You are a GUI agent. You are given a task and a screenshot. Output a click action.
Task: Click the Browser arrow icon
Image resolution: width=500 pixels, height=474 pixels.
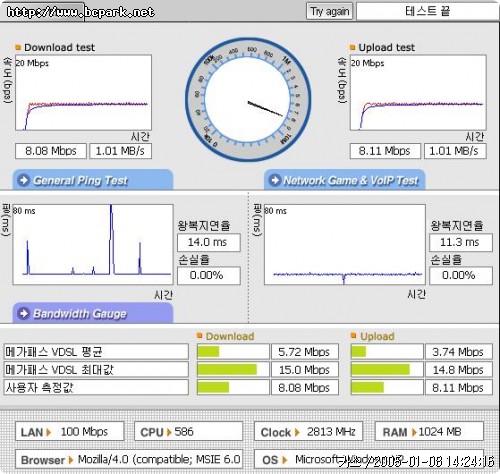point(70,460)
